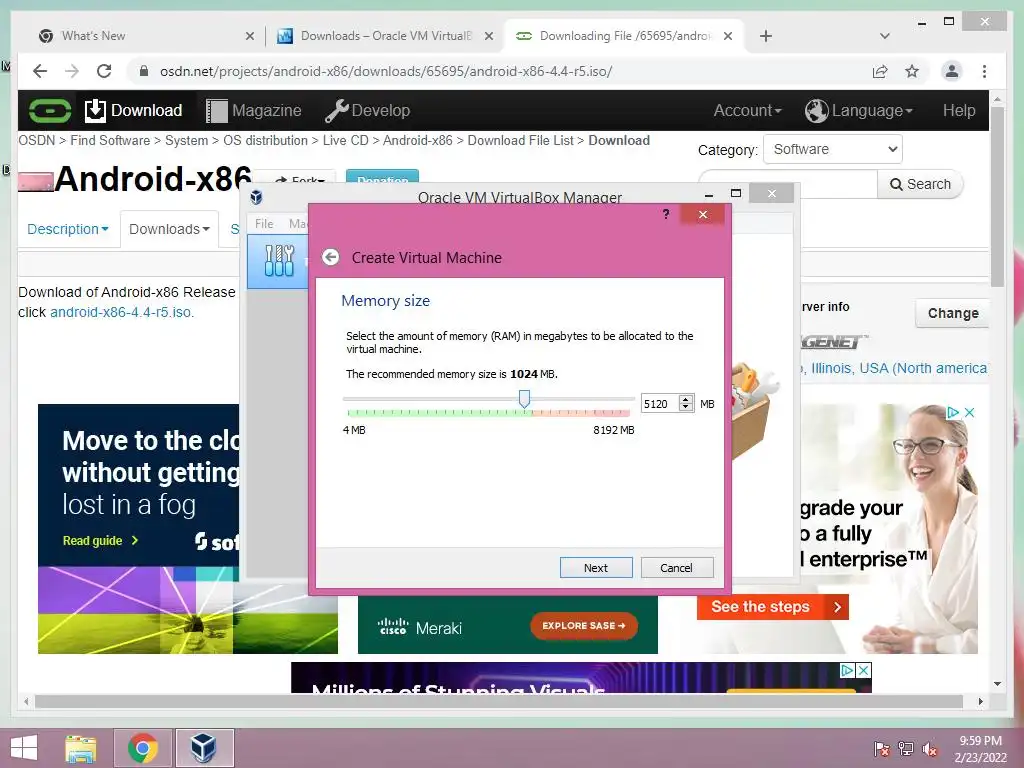Close the right side ad with the X icon
1024x768 pixels.
coord(970,412)
